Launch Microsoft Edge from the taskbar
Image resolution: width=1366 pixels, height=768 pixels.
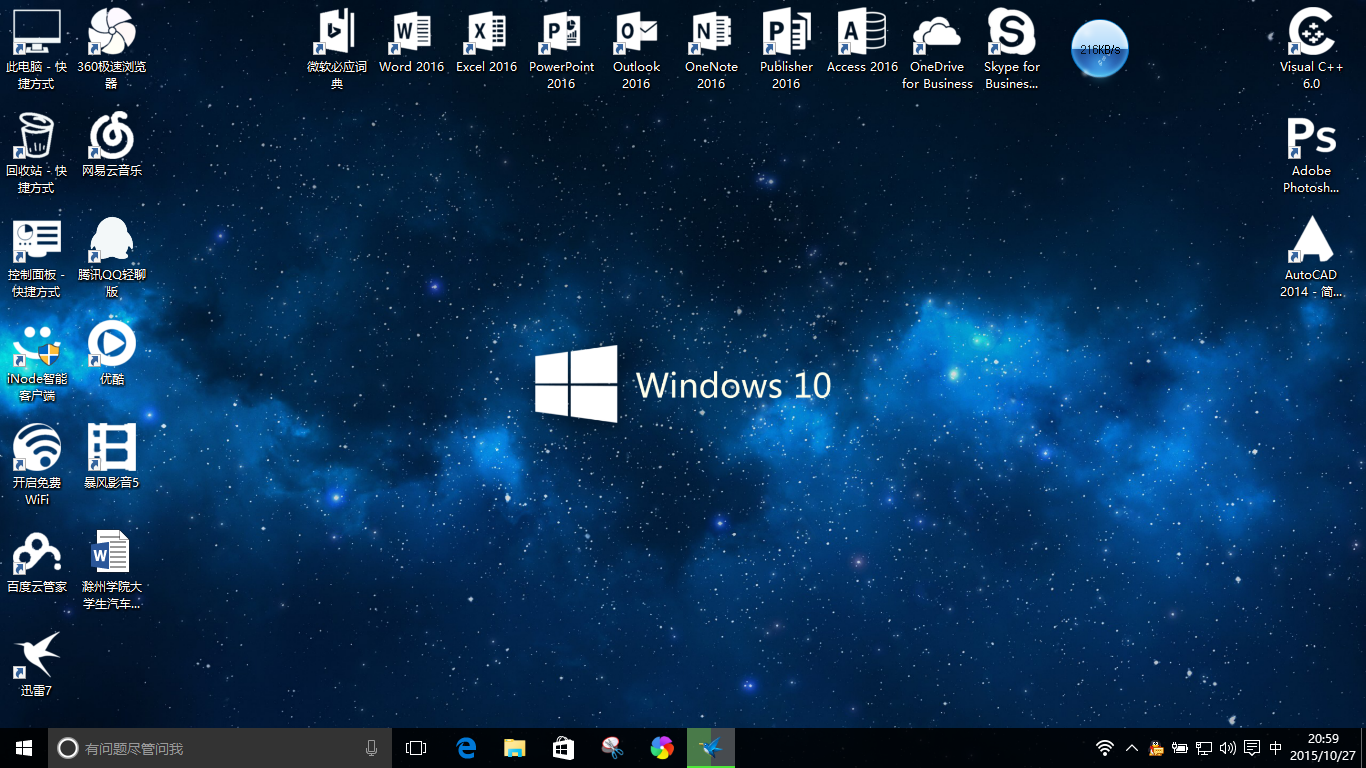(x=465, y=748)
